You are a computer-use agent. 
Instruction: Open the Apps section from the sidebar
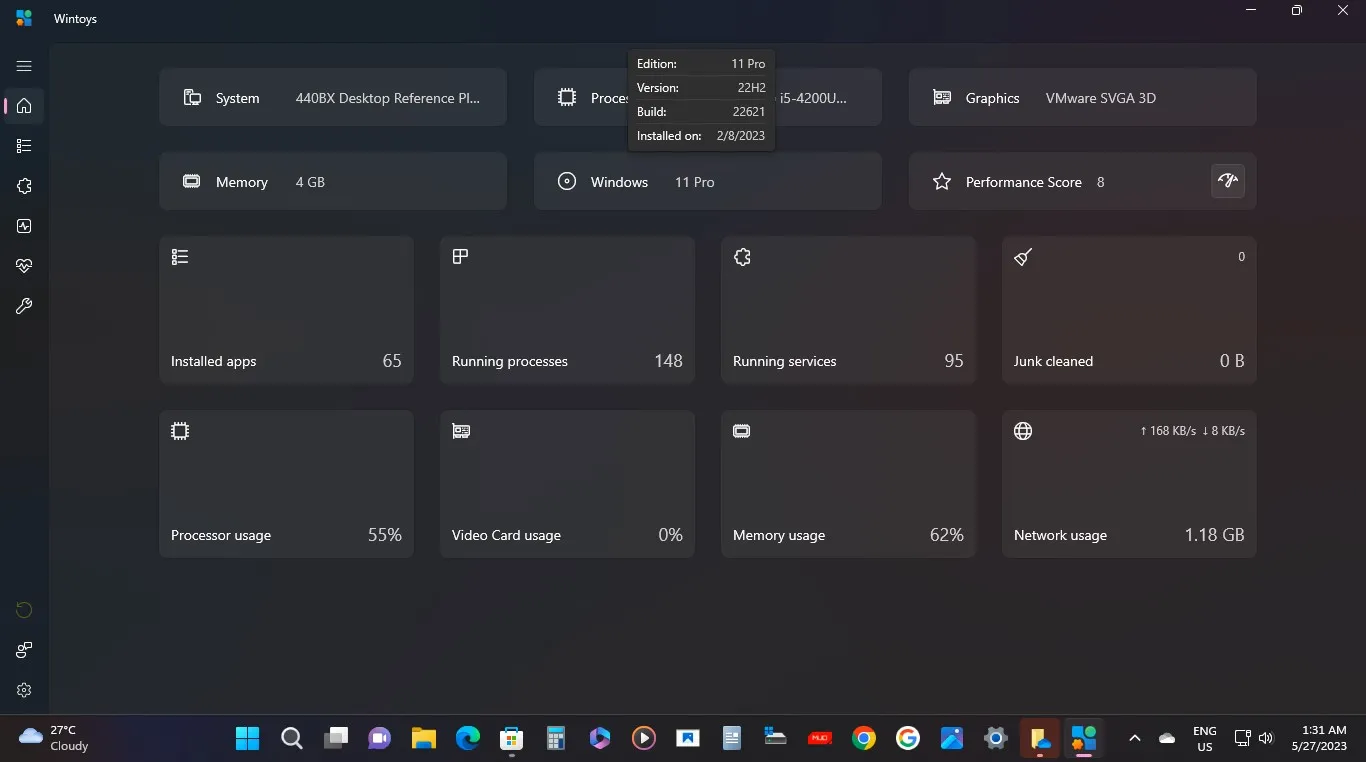coord(22,146)
